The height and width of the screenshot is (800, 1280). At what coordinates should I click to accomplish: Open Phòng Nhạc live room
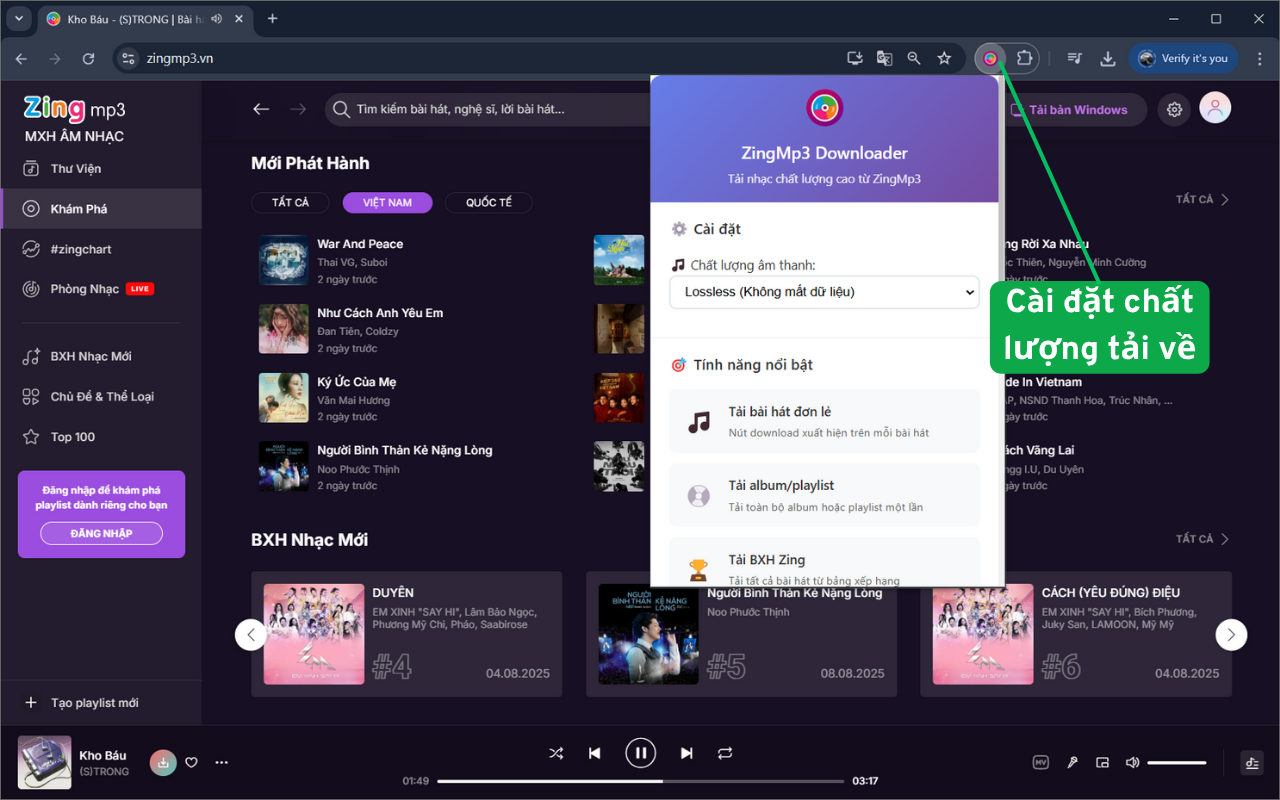[x=100, y=289]
